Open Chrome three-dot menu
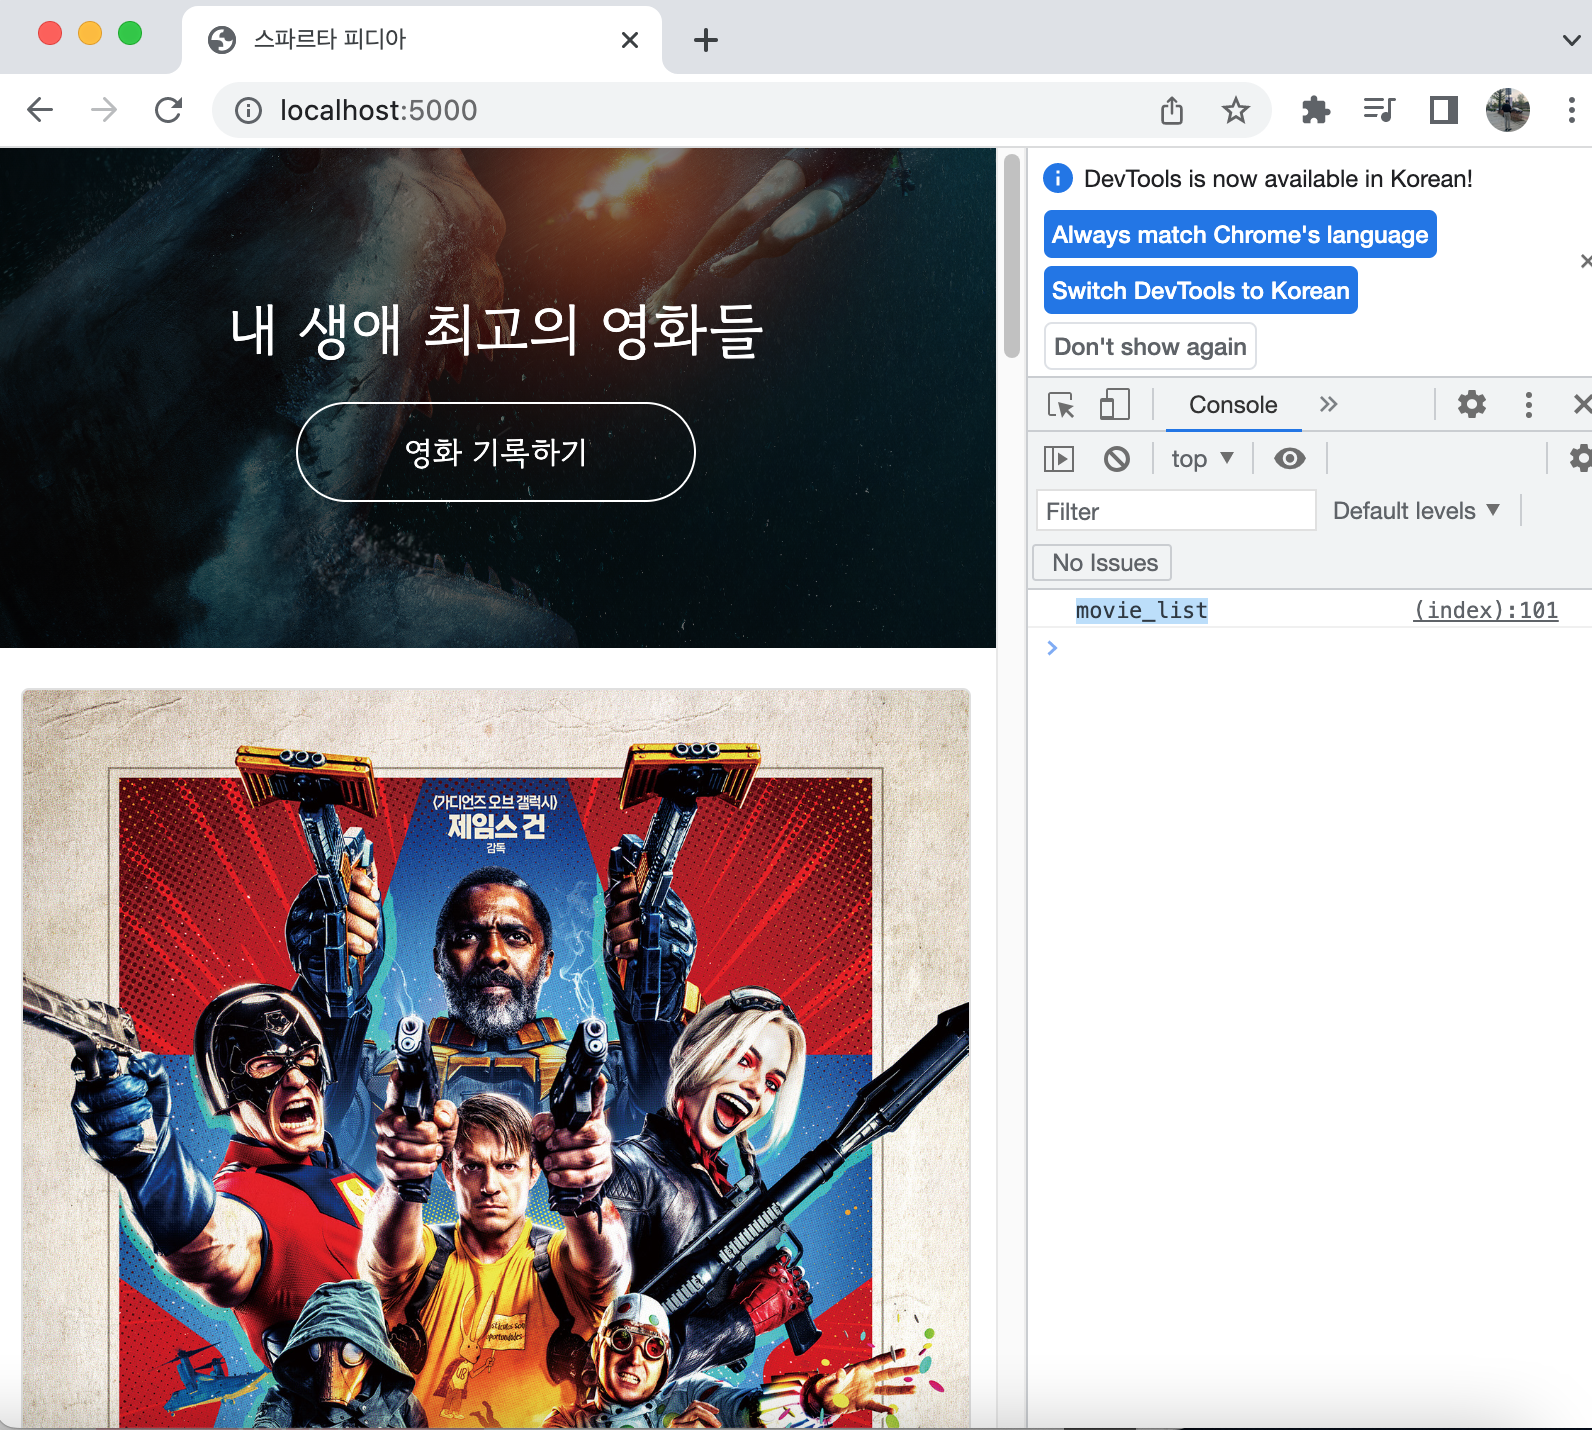1592x1430 pixels. (1572, 110)
